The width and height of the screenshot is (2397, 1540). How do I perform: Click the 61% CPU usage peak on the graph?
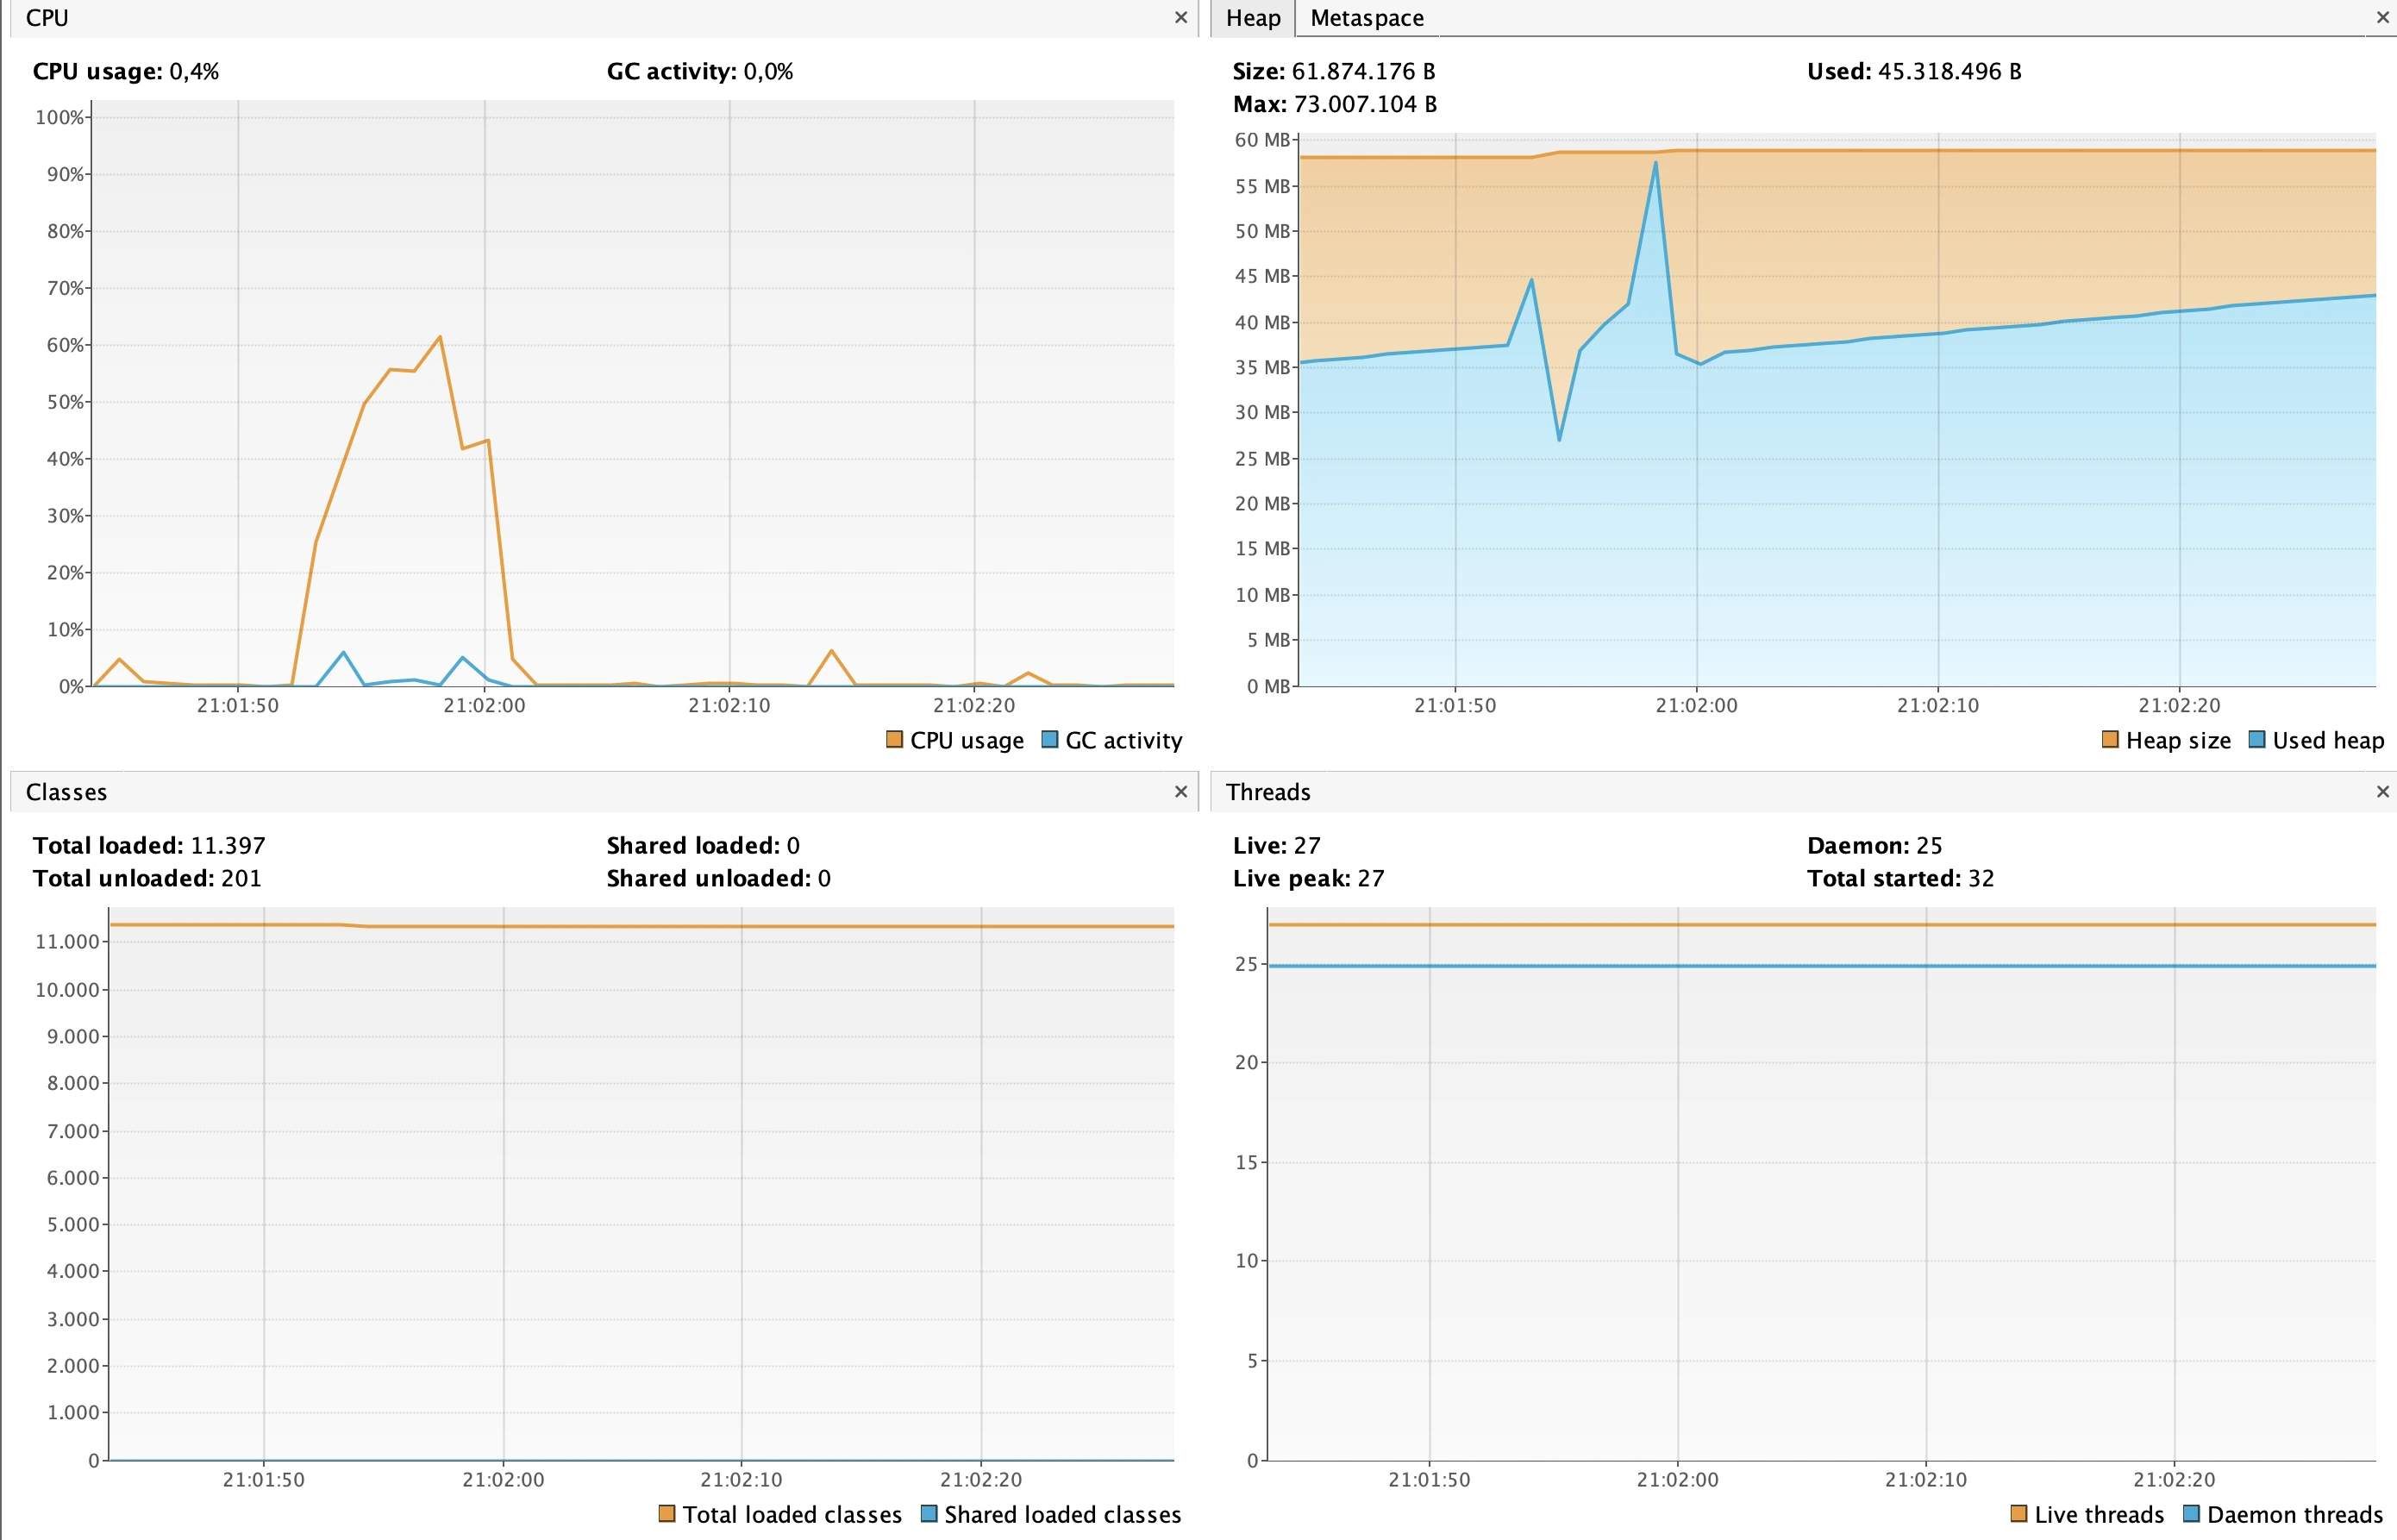point(440,337)
